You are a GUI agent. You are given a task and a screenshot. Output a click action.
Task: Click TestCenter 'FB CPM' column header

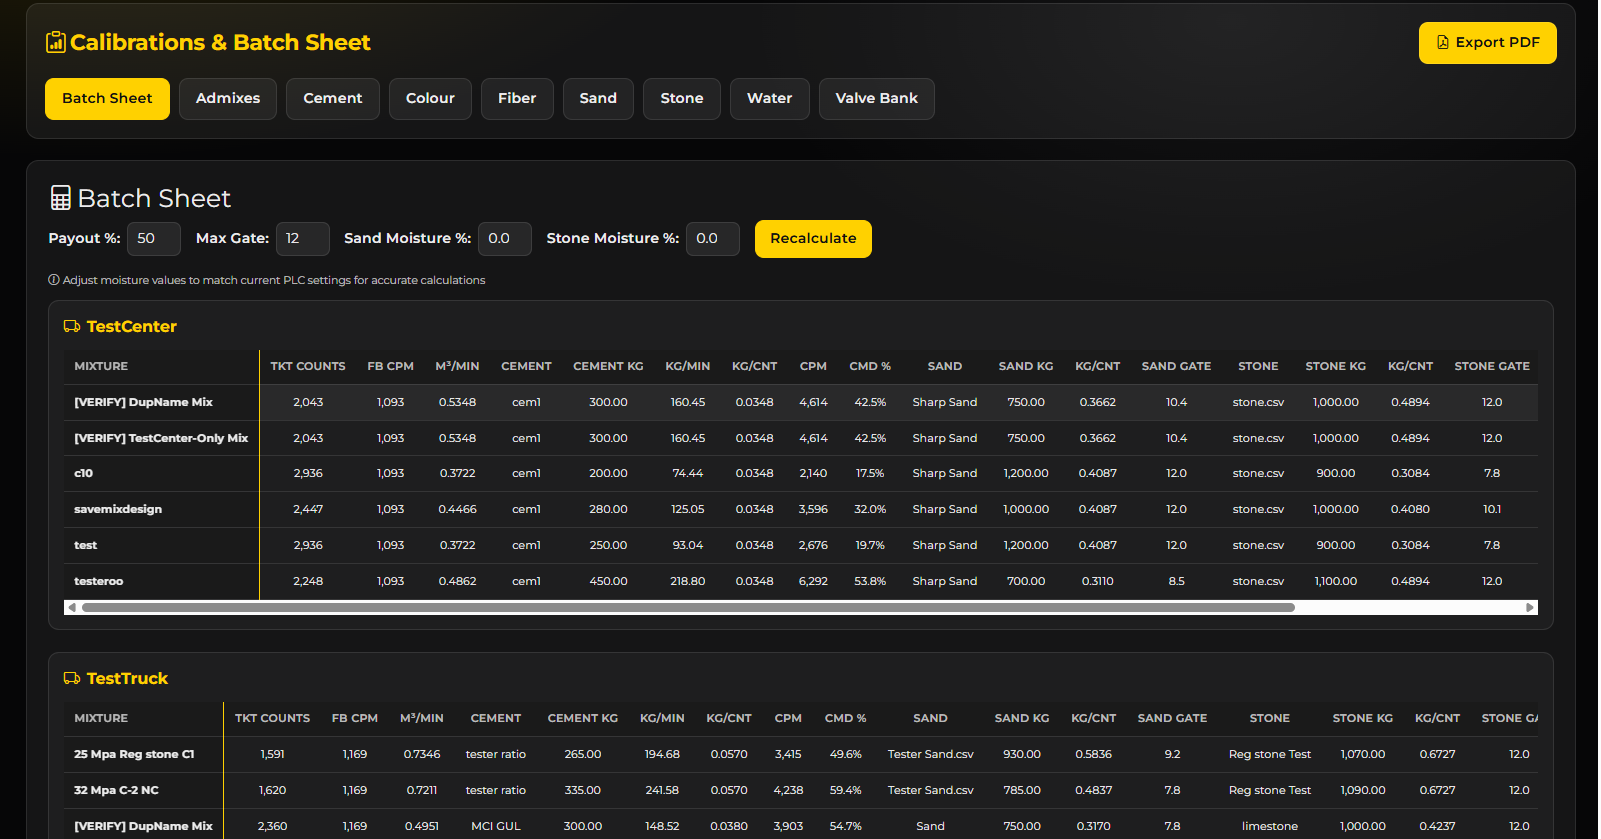[390, 366]
